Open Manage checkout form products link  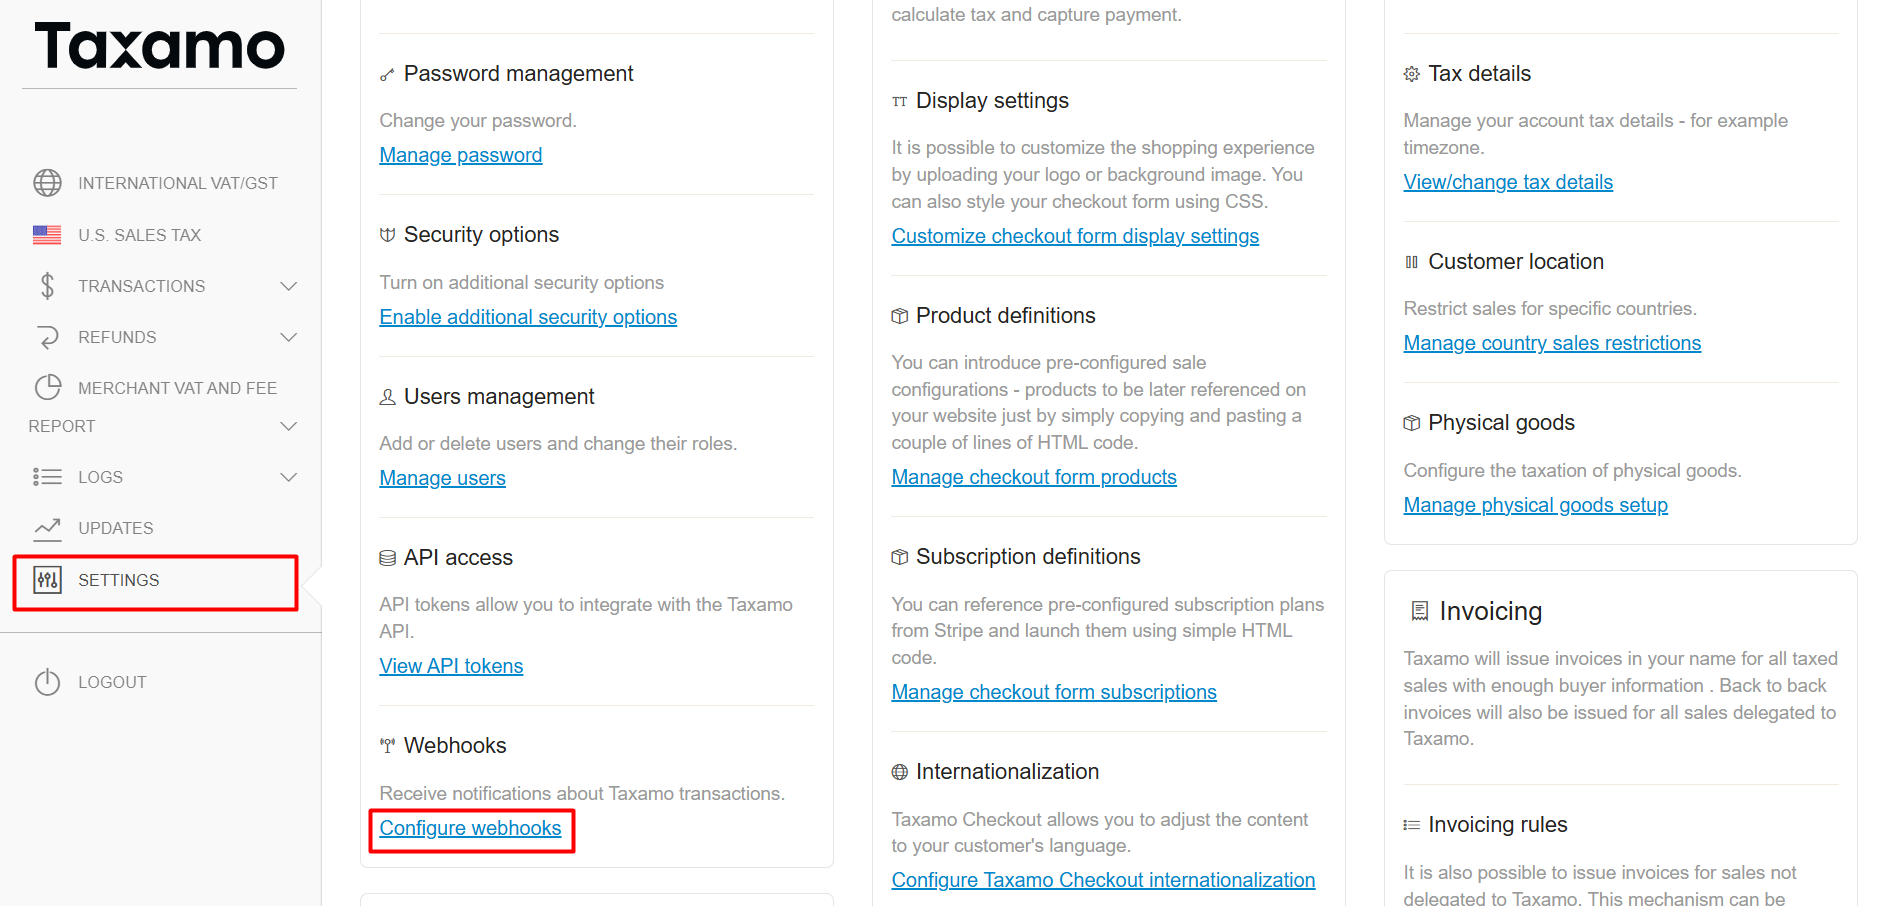point(1034,477)
